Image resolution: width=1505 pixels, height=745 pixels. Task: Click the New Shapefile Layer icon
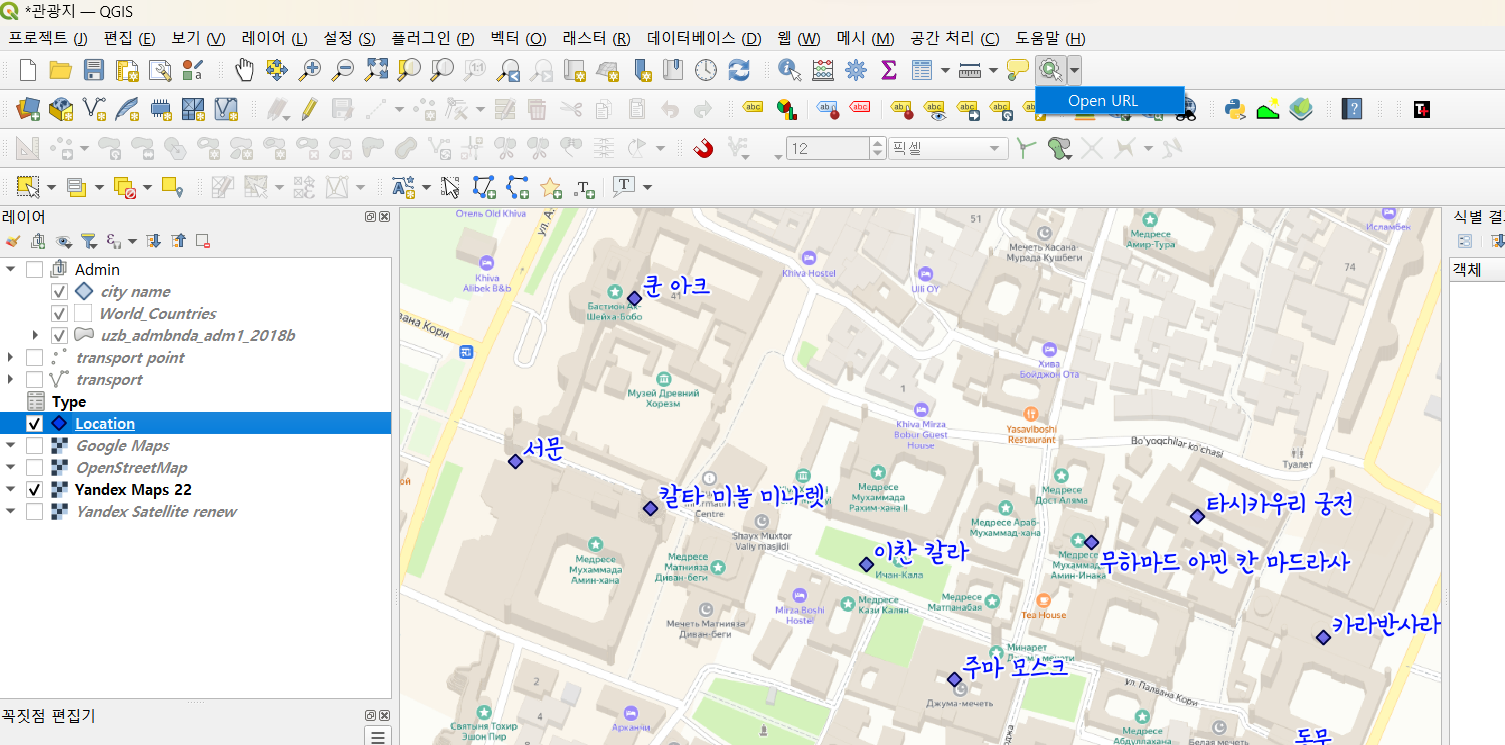[x=94, y=109]
